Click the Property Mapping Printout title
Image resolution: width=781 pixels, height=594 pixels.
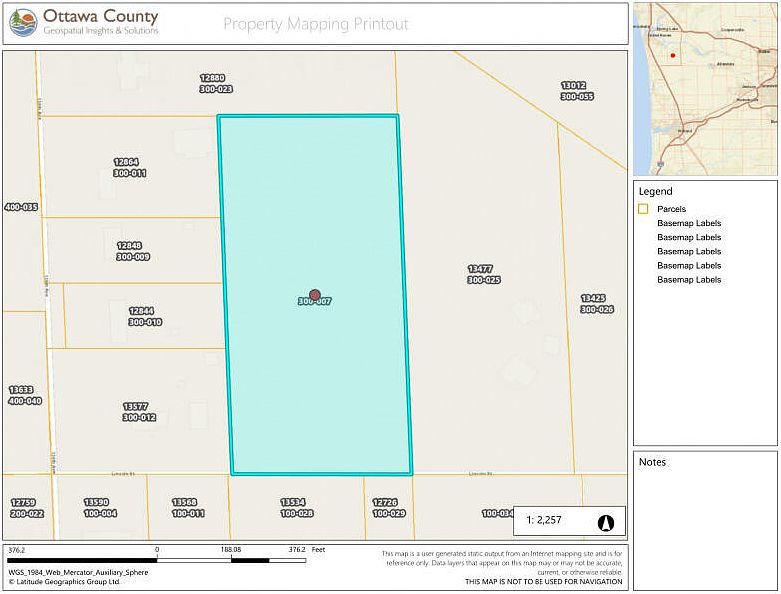315,24
